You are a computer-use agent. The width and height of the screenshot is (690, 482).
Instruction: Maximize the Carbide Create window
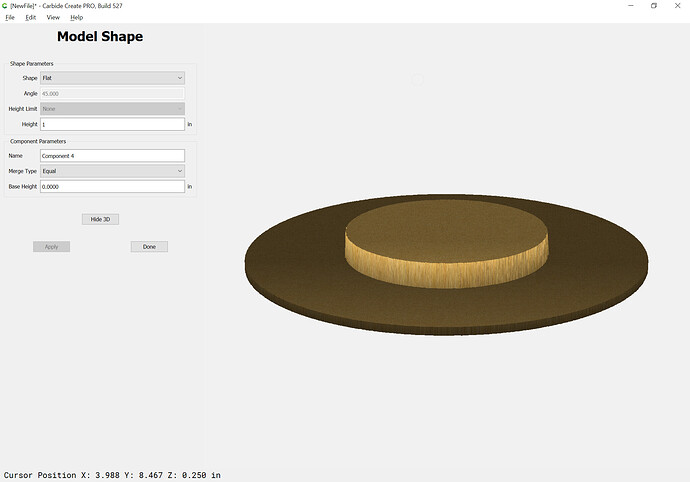click(x=653, y=6)
